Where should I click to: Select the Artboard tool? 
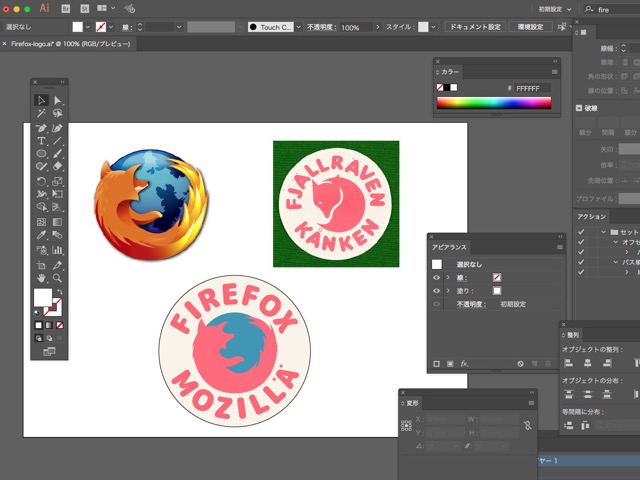tap(41, 265)
